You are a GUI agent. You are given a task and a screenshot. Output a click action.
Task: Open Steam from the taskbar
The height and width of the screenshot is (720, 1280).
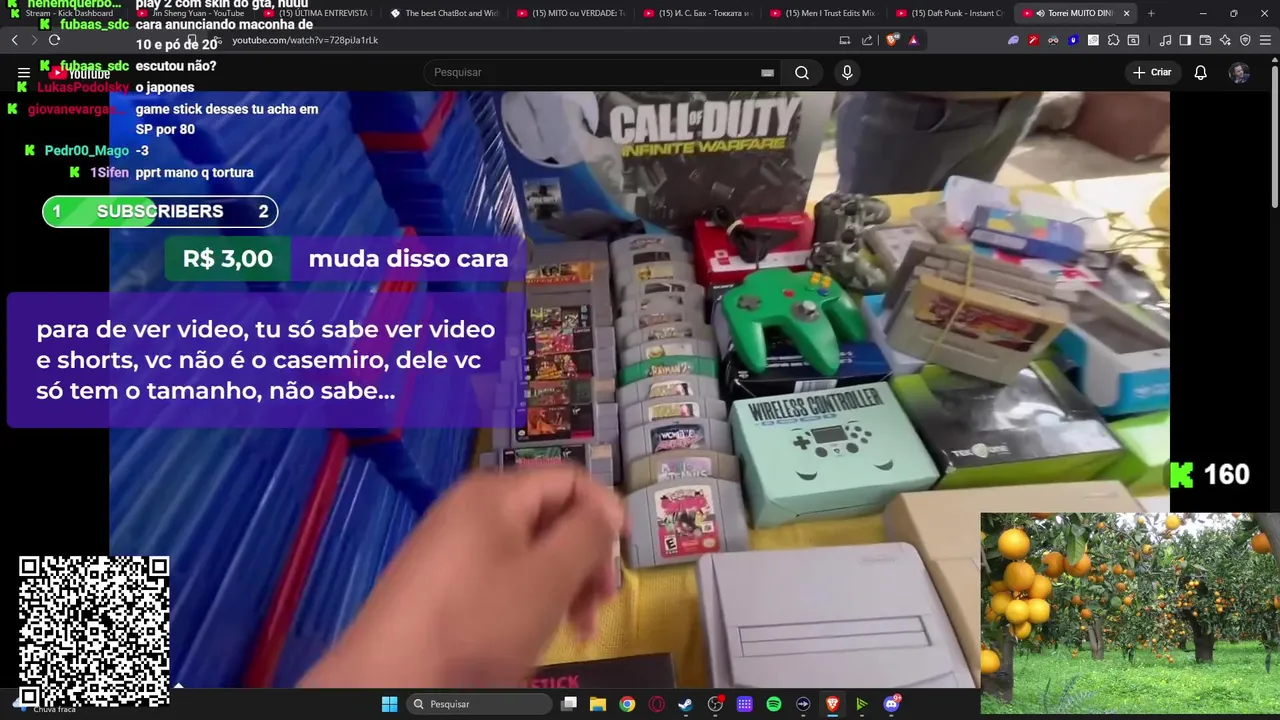(685, 704)
